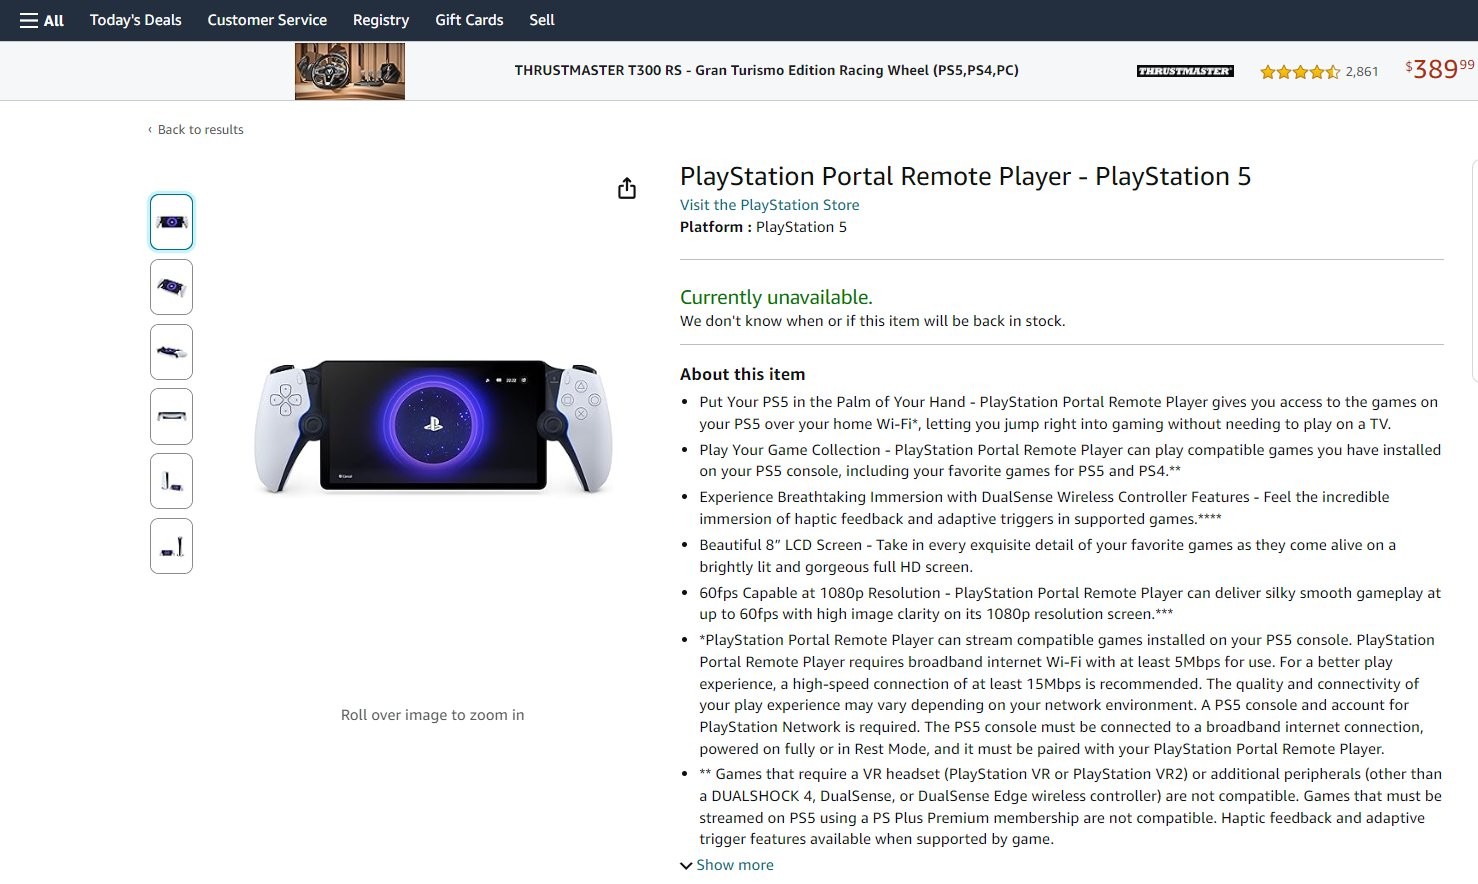Open Gift Cards in navigation bar
Image resolution: width=1478 pixels, height=884 pixels.
469,20
